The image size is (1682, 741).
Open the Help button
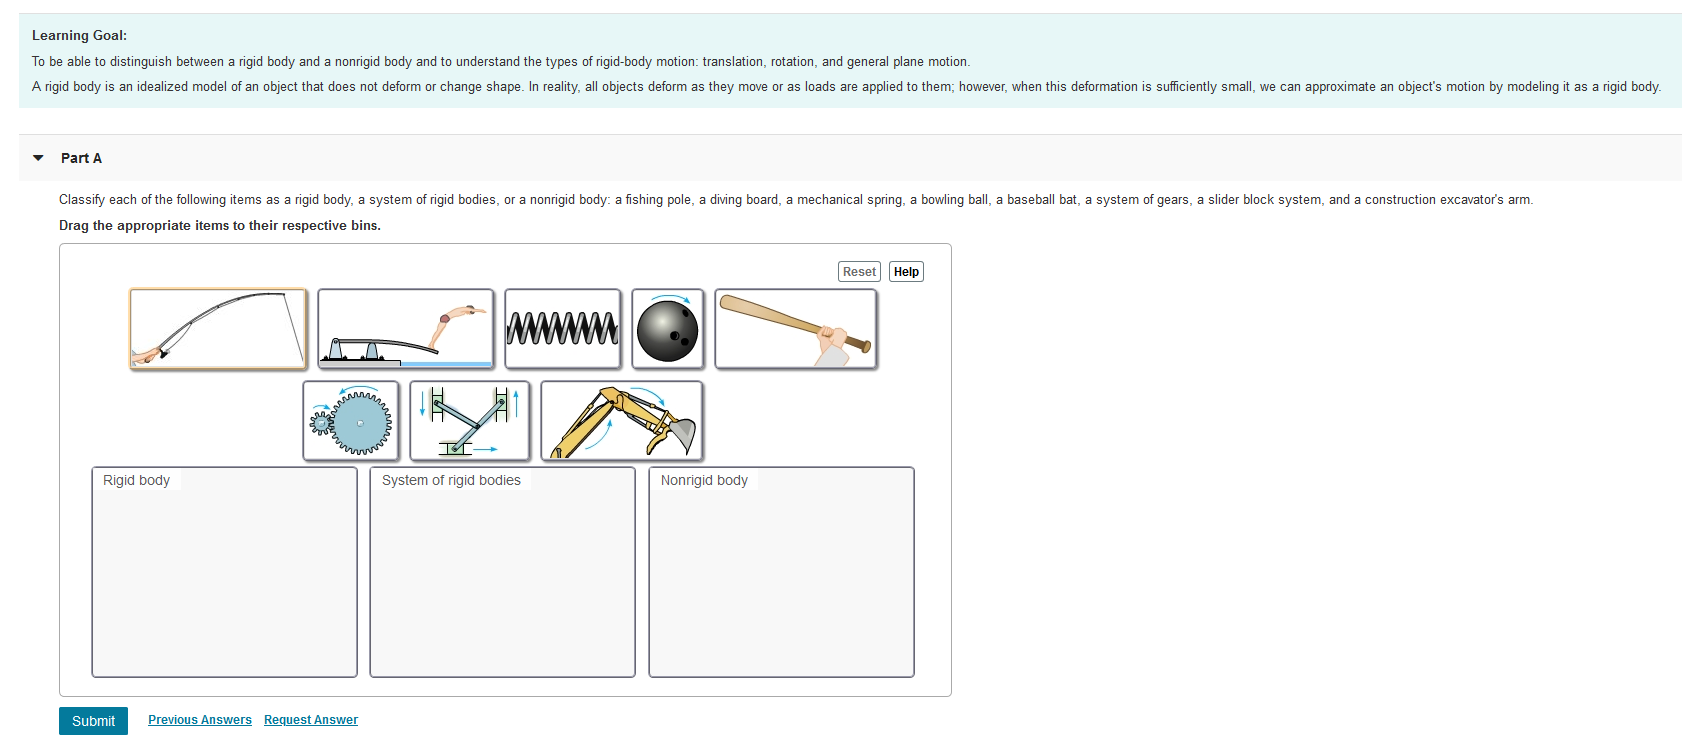click(x=906, y=272)
